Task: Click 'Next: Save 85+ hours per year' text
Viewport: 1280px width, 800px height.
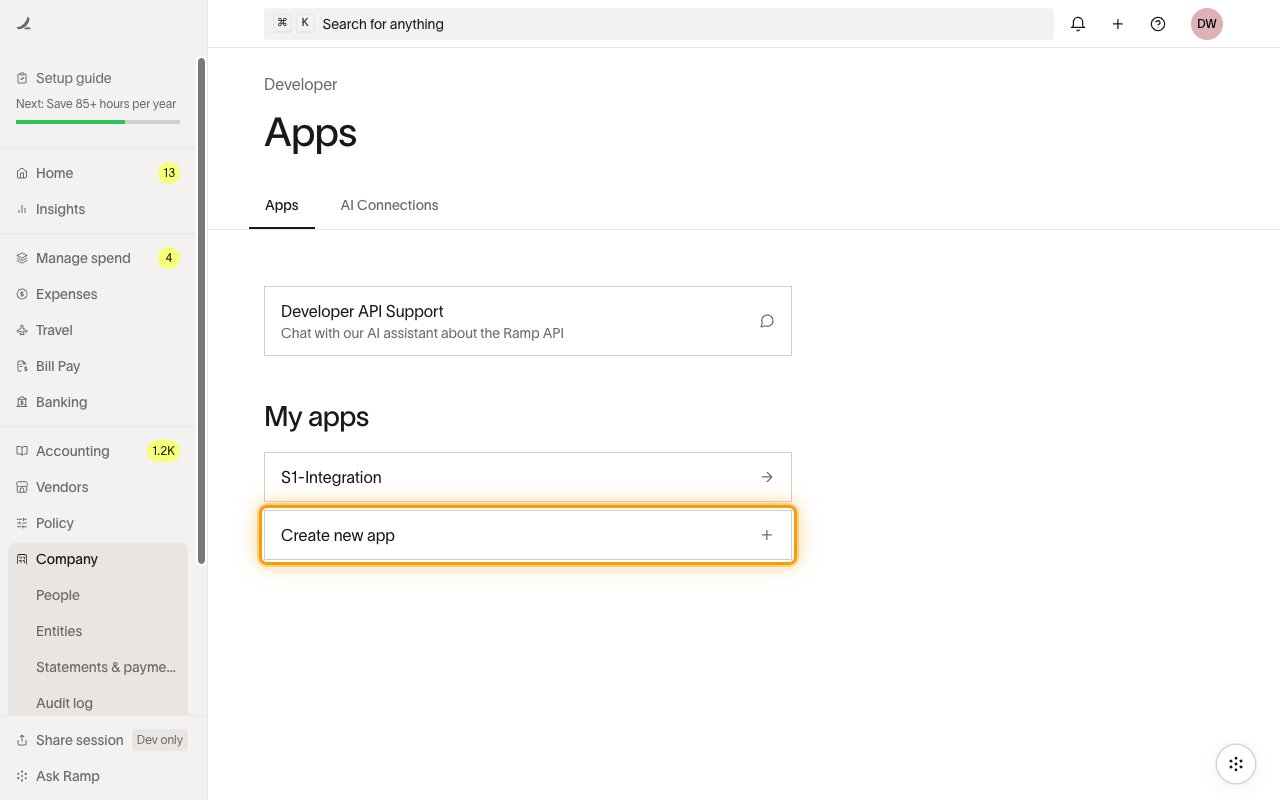Action: click(96, 104)
